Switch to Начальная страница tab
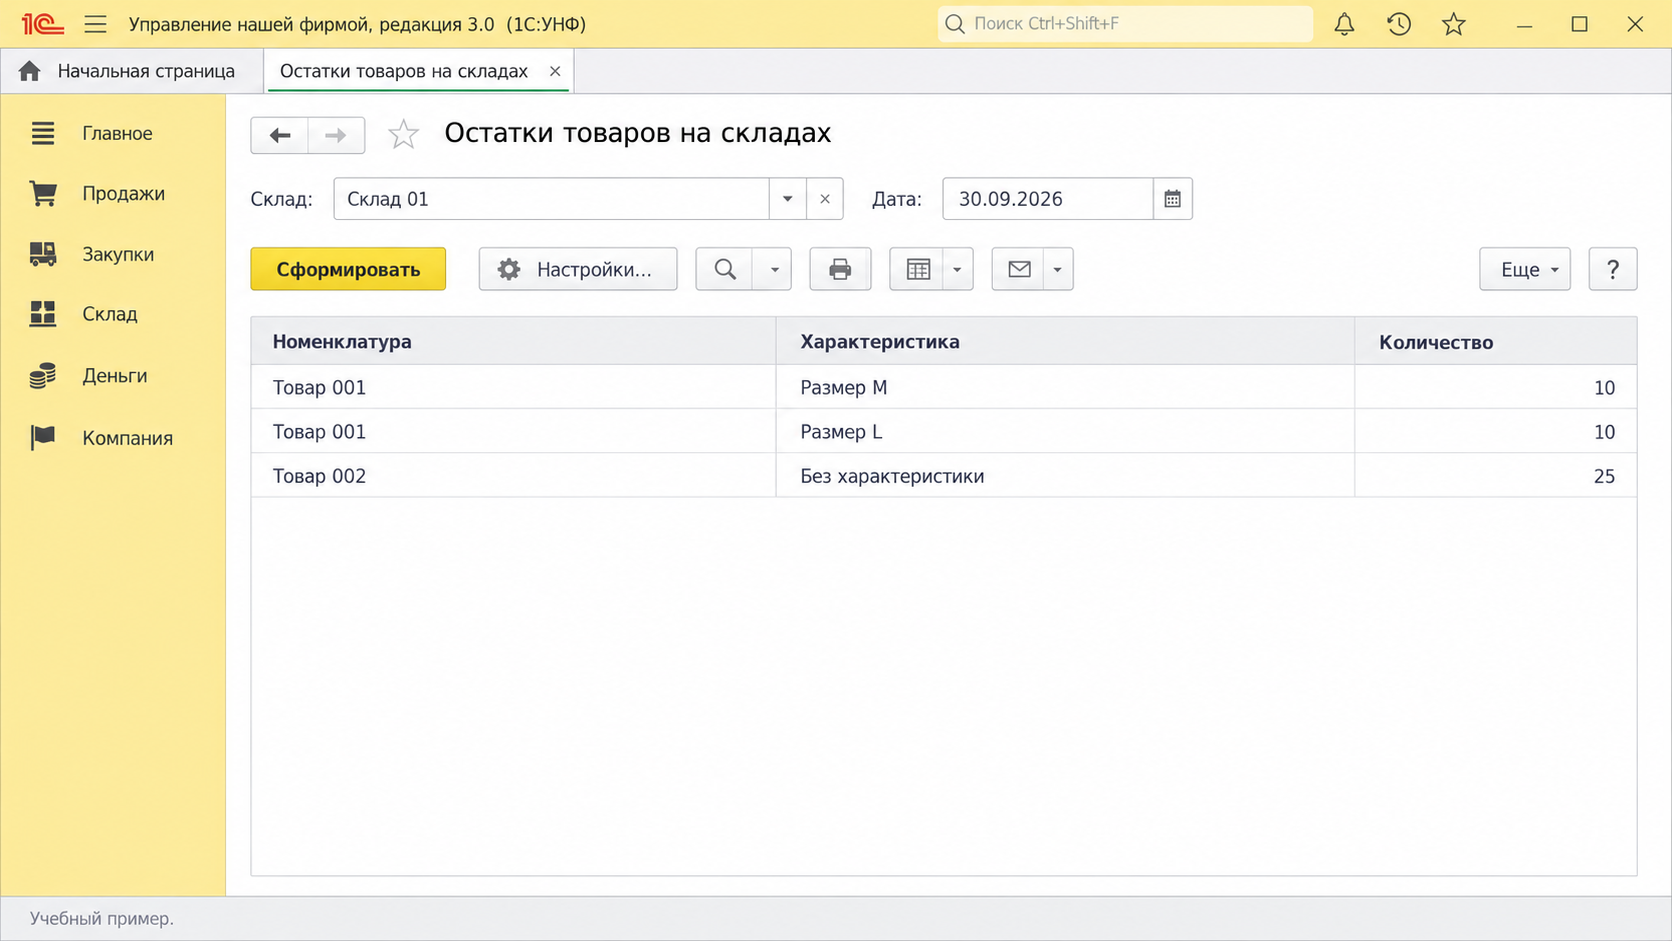The image size is (1672, 941). click(132, 71)
